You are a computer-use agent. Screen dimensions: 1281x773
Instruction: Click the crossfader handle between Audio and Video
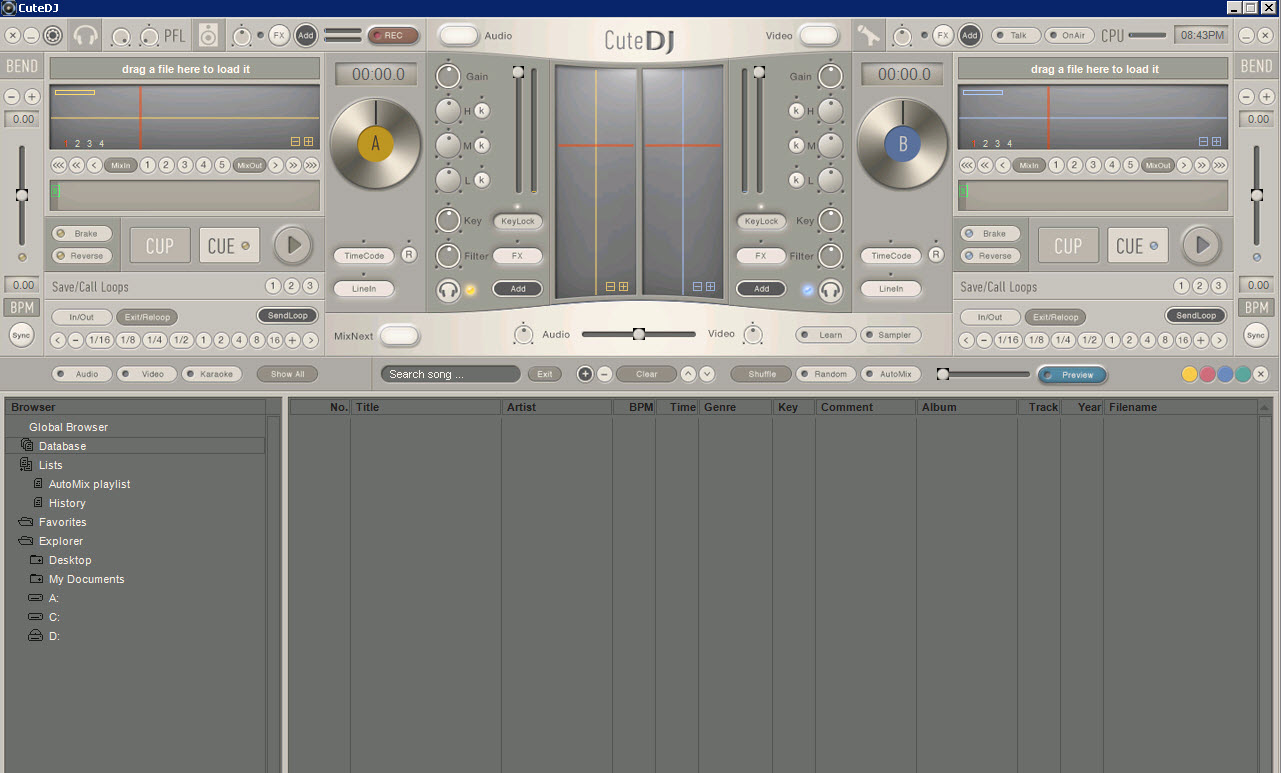pyautogui.click(x=639, y=334)
